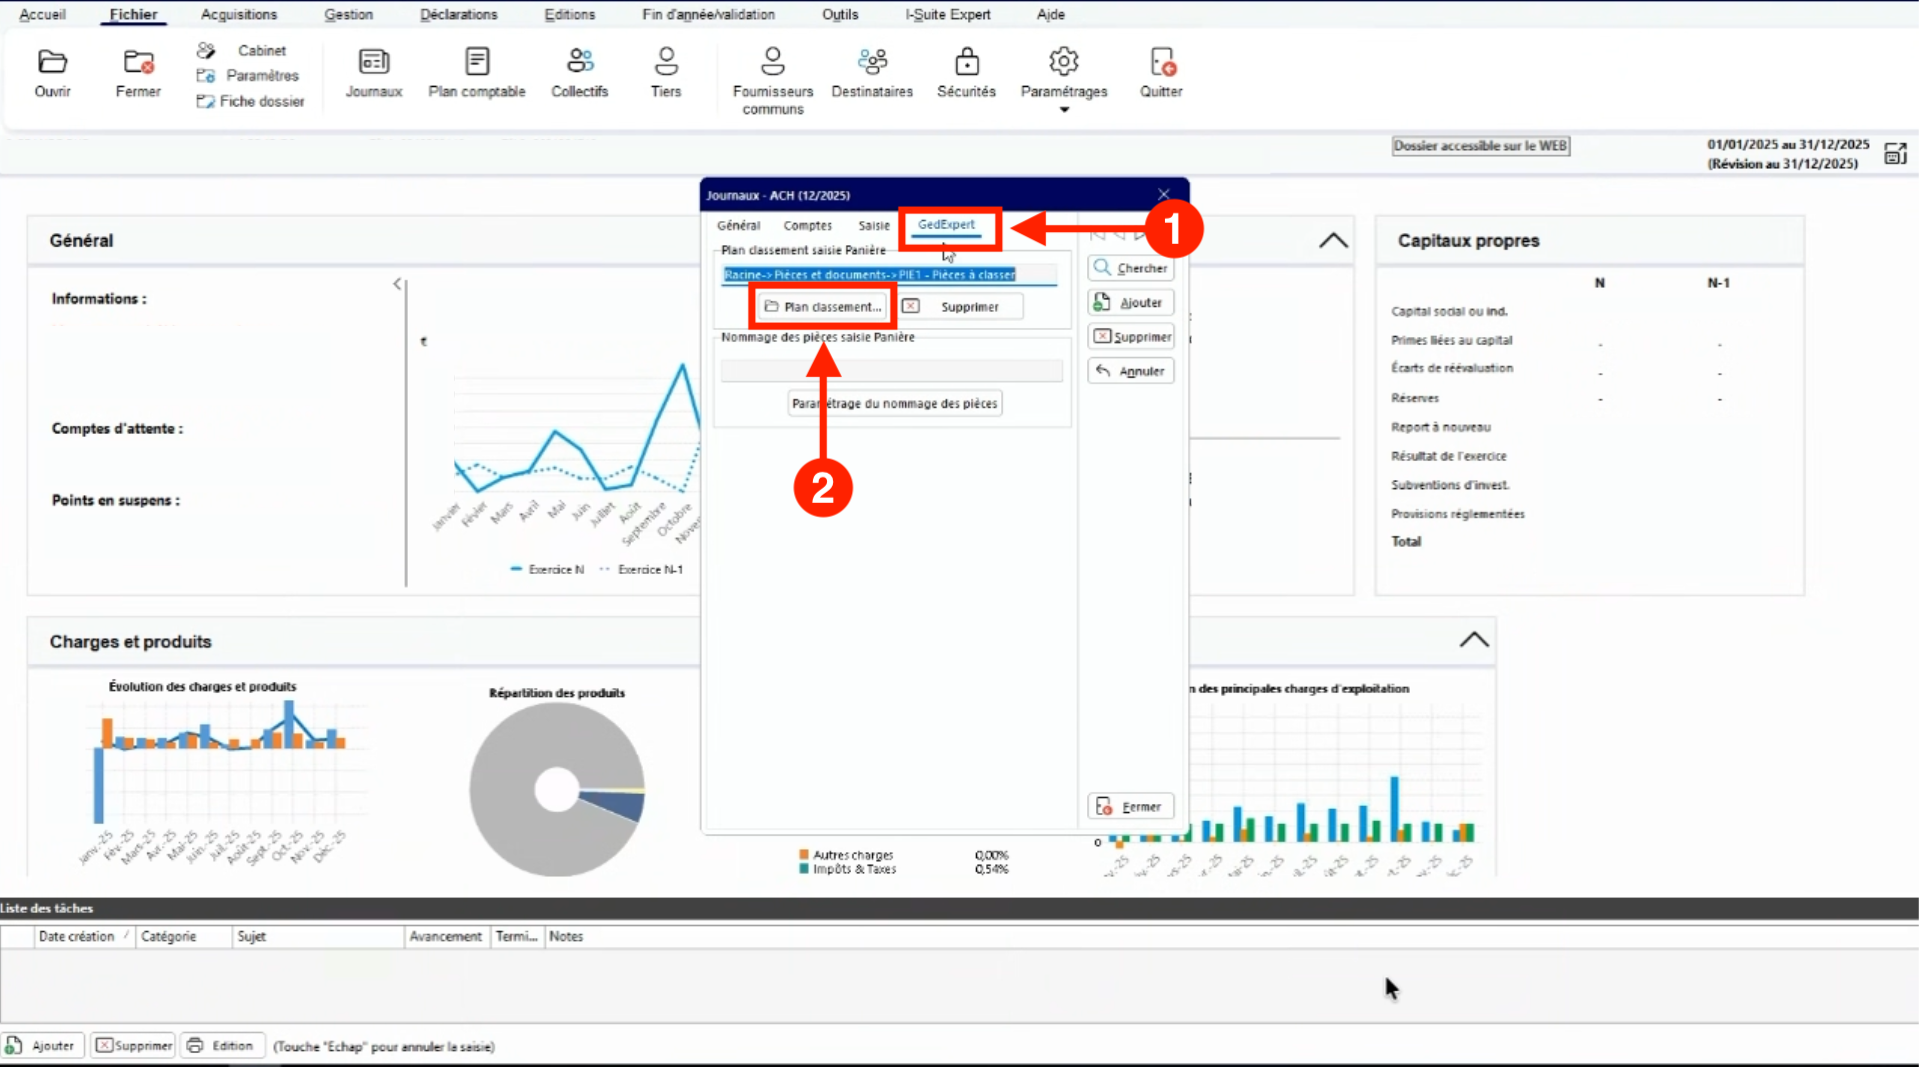The image size is (1919, 1067).
Task: Open the Déclarations ribbon tab
Action: point(459,14)
